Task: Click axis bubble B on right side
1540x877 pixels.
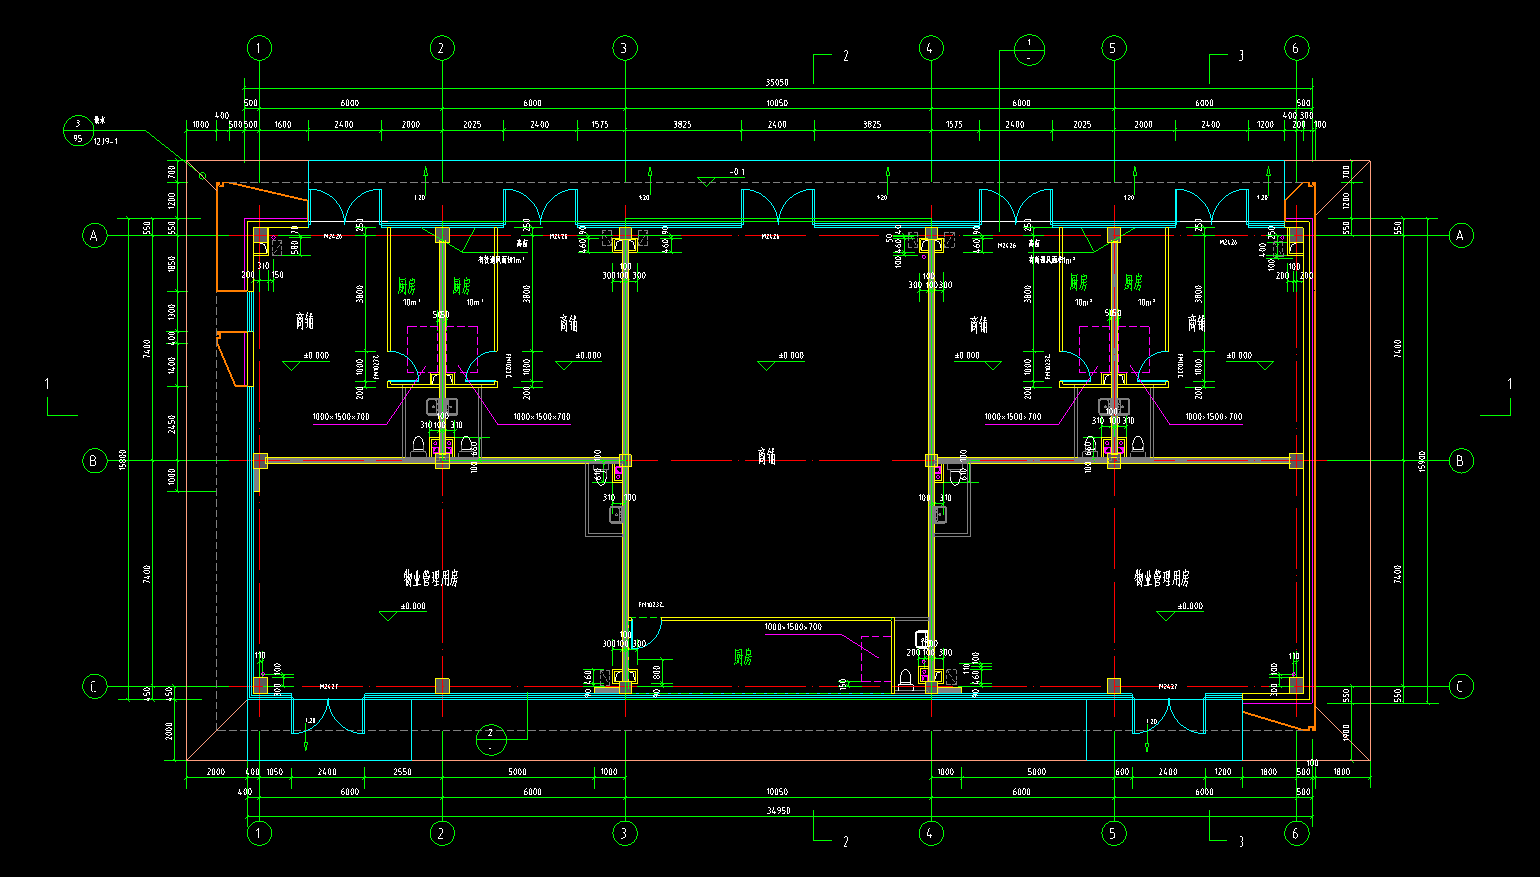Action: pos(1460,461)
